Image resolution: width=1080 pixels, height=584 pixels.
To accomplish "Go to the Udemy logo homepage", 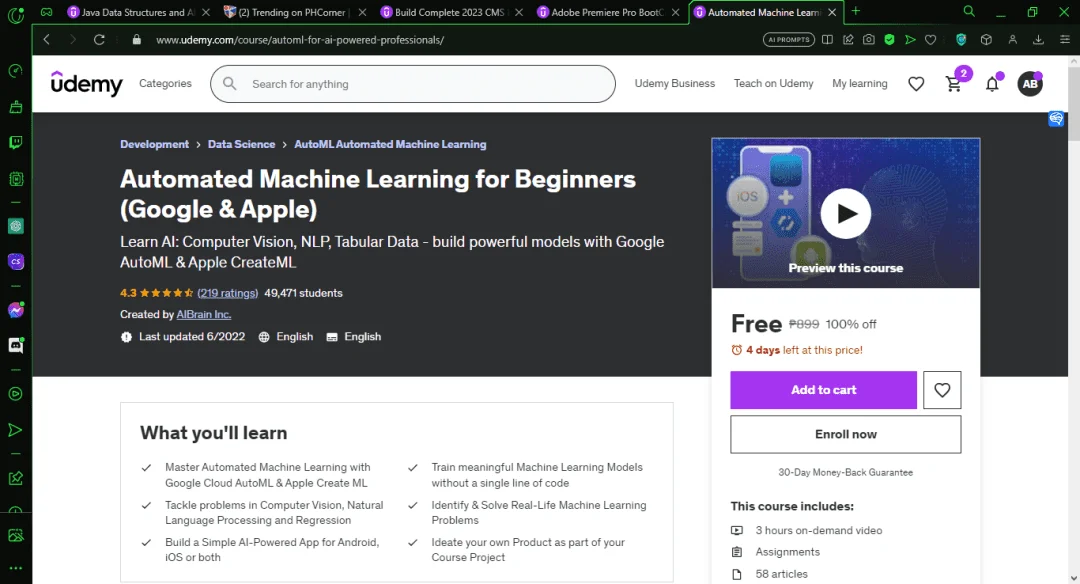I will click(86, 83).
